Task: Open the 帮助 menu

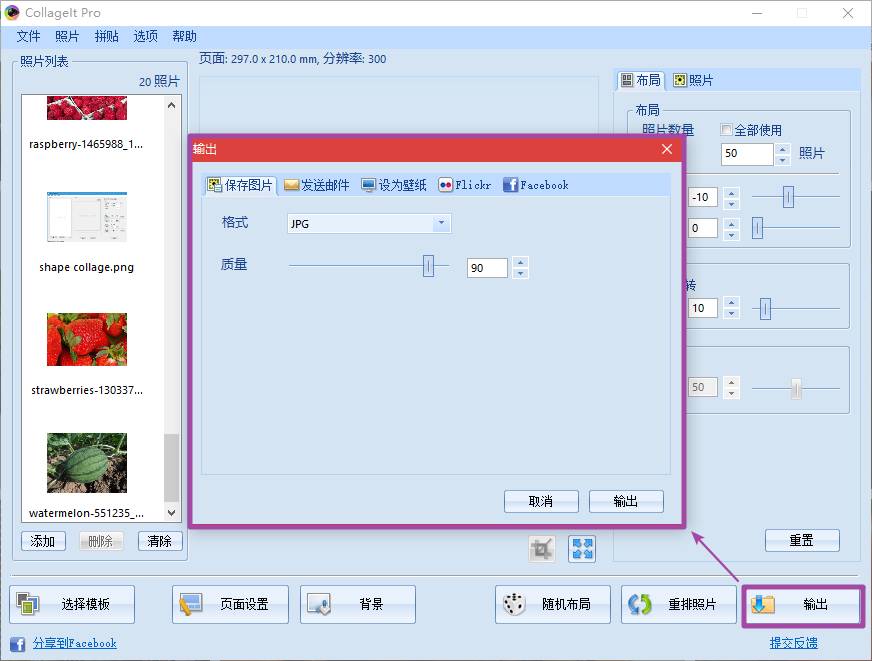Action: [184, 36]
